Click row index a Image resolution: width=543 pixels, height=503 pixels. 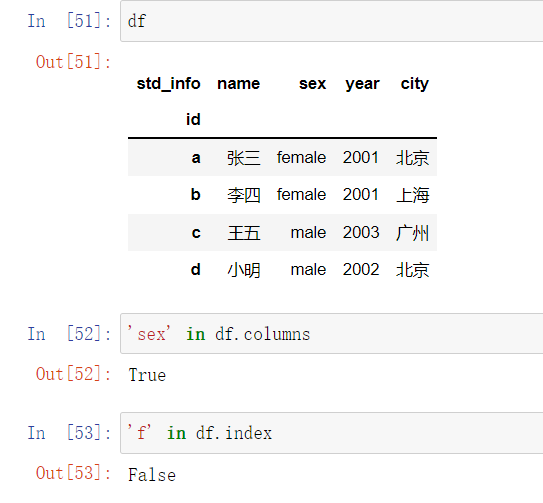pyautogui.click(x=196, y=158)
